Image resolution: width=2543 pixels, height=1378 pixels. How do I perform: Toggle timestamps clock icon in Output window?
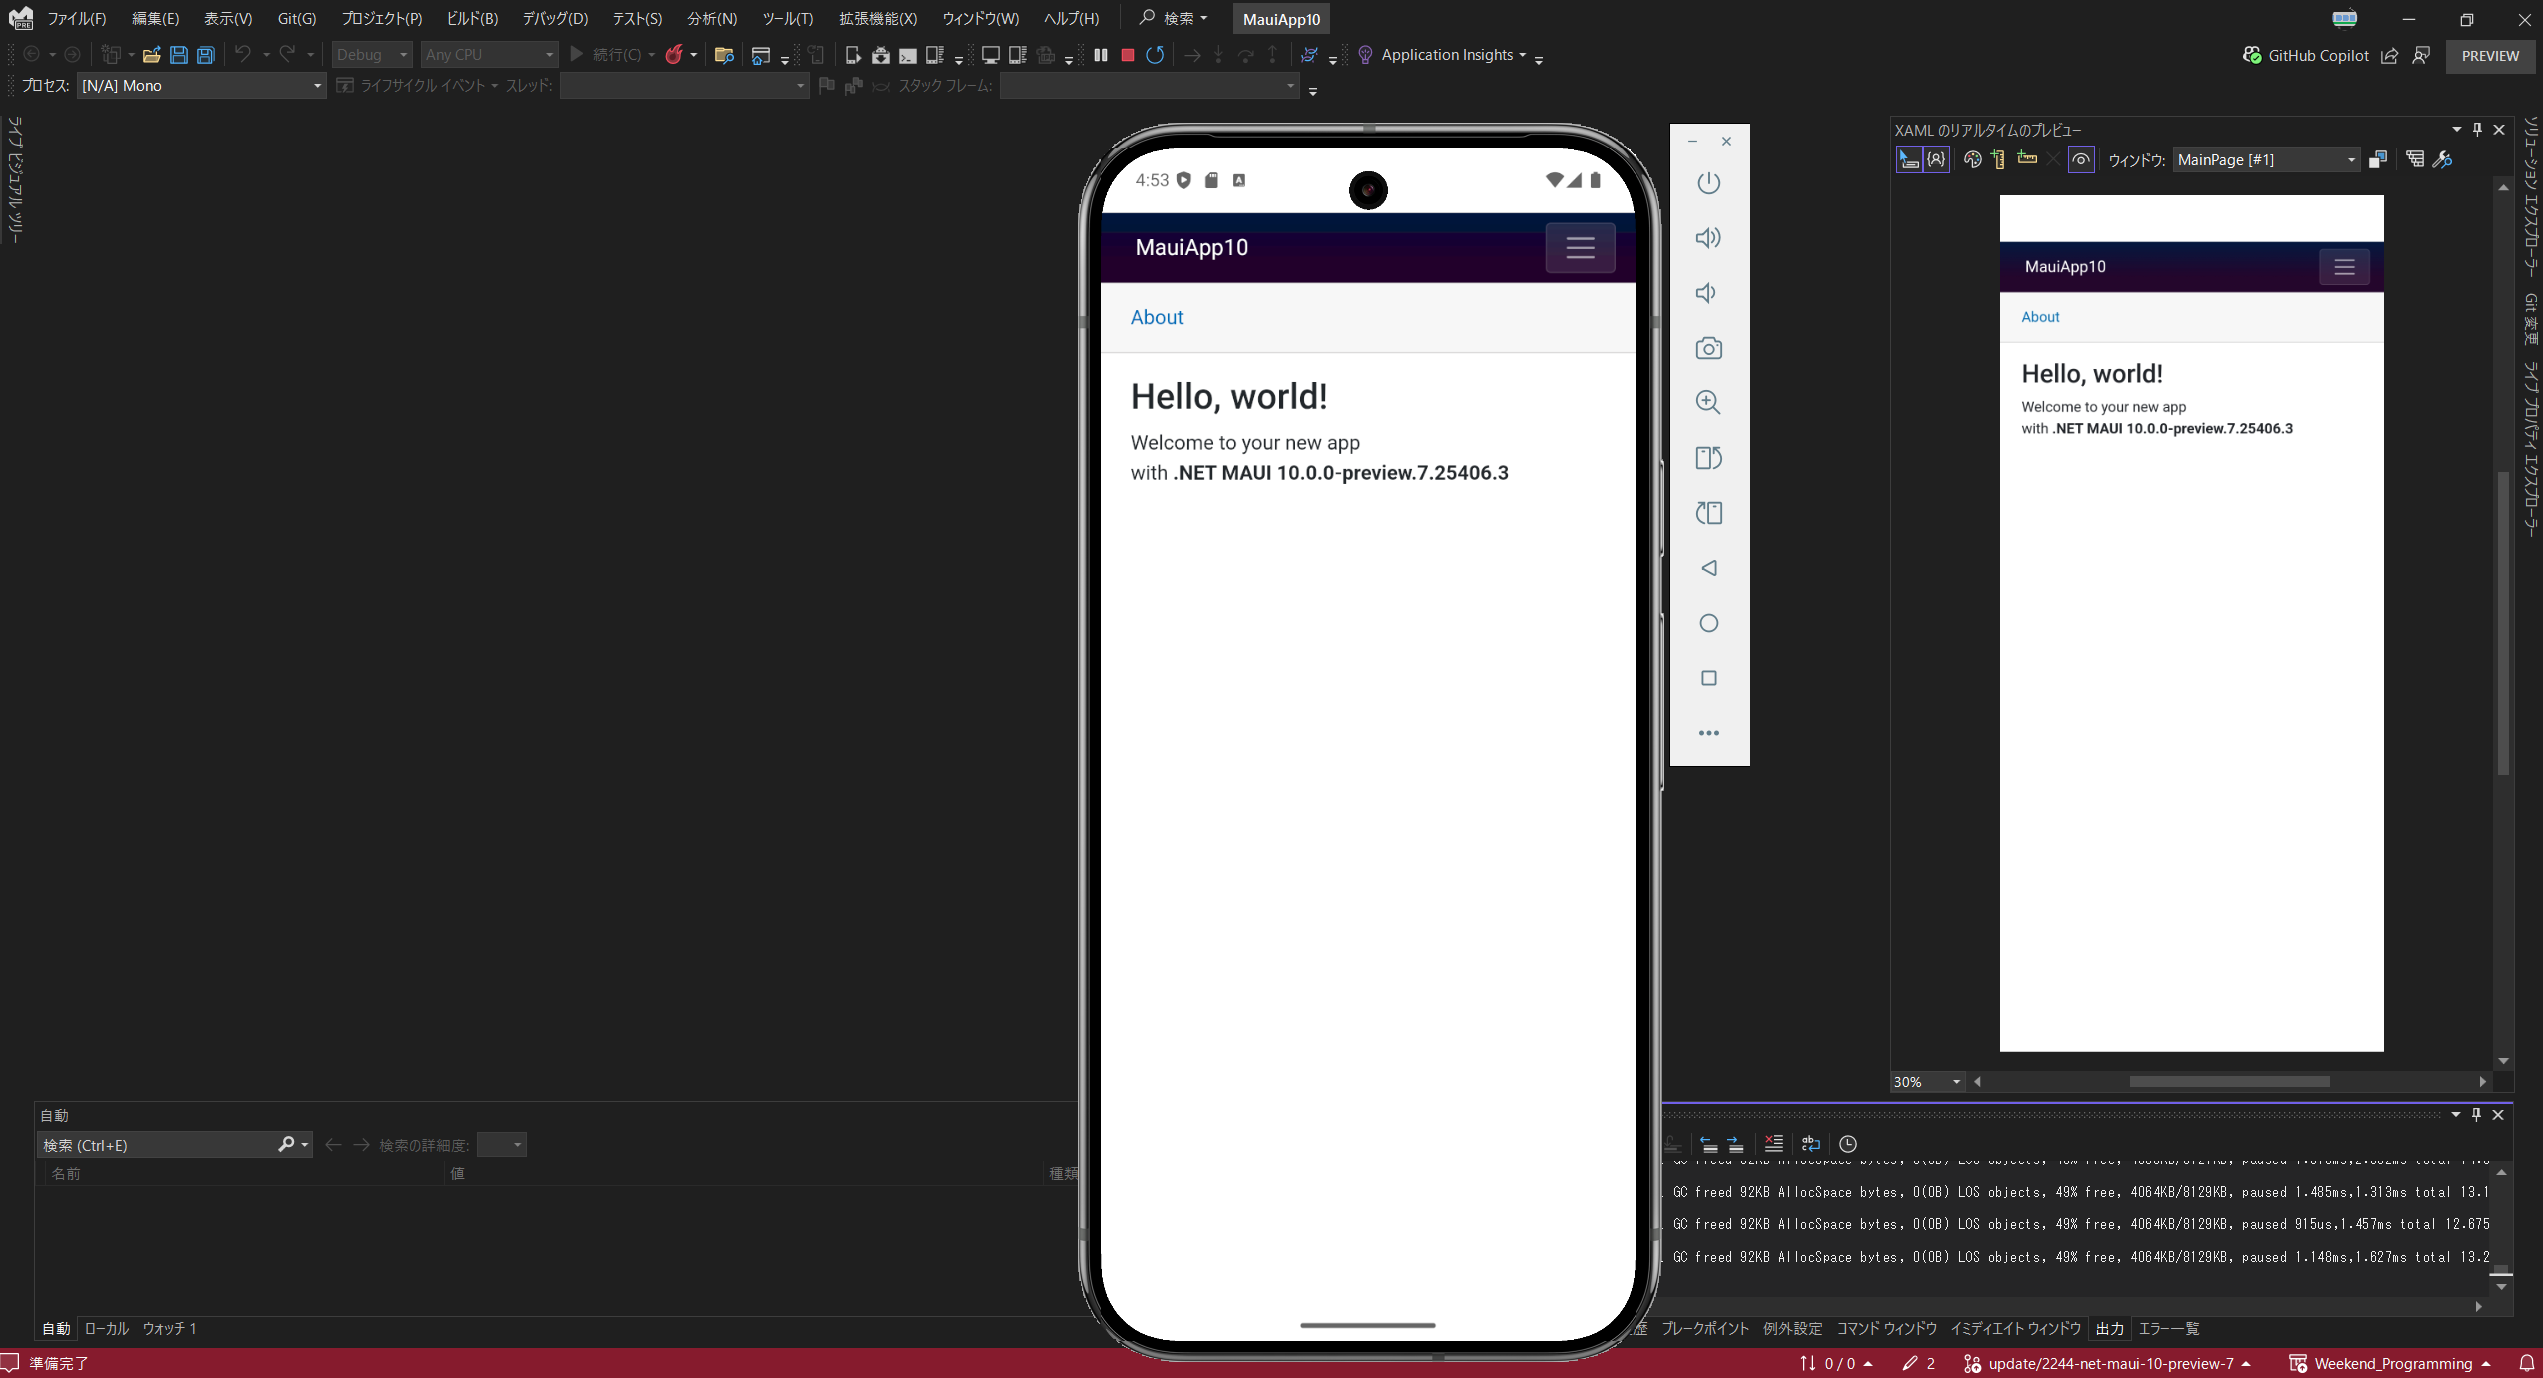point(1847,1144)
